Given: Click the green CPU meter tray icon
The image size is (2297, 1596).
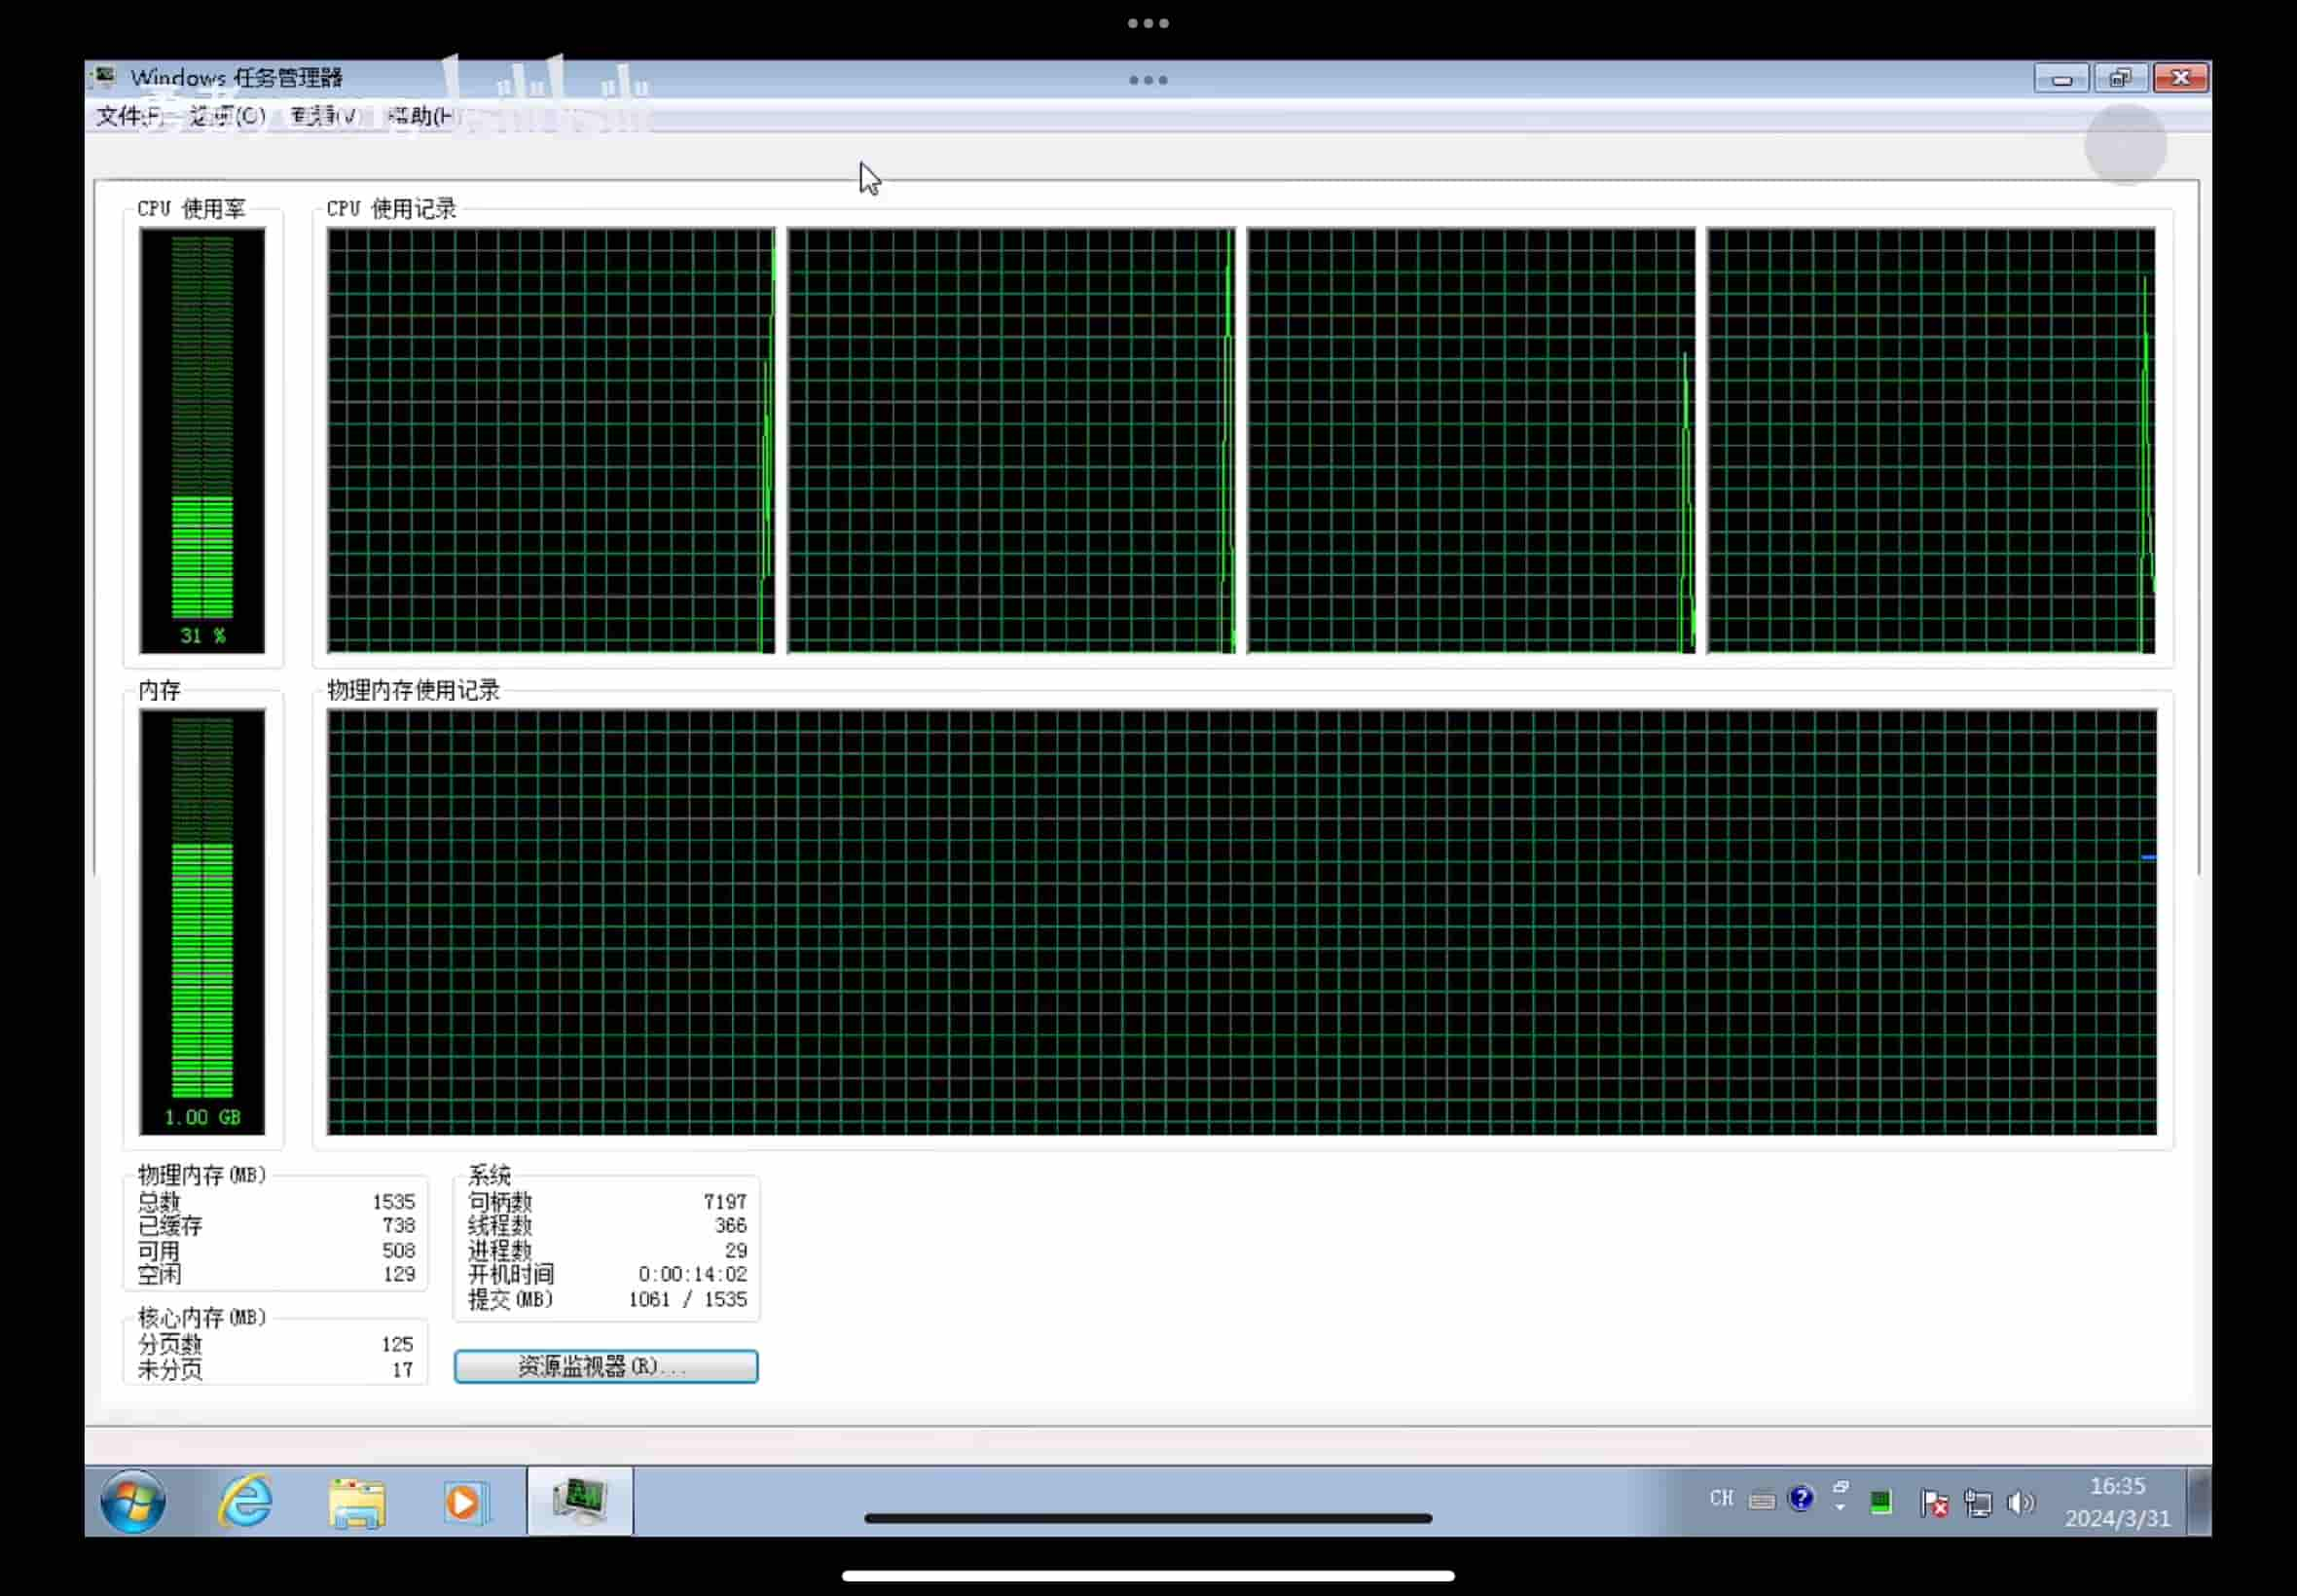Looking at the screenshot, I should (1881, 1502).
